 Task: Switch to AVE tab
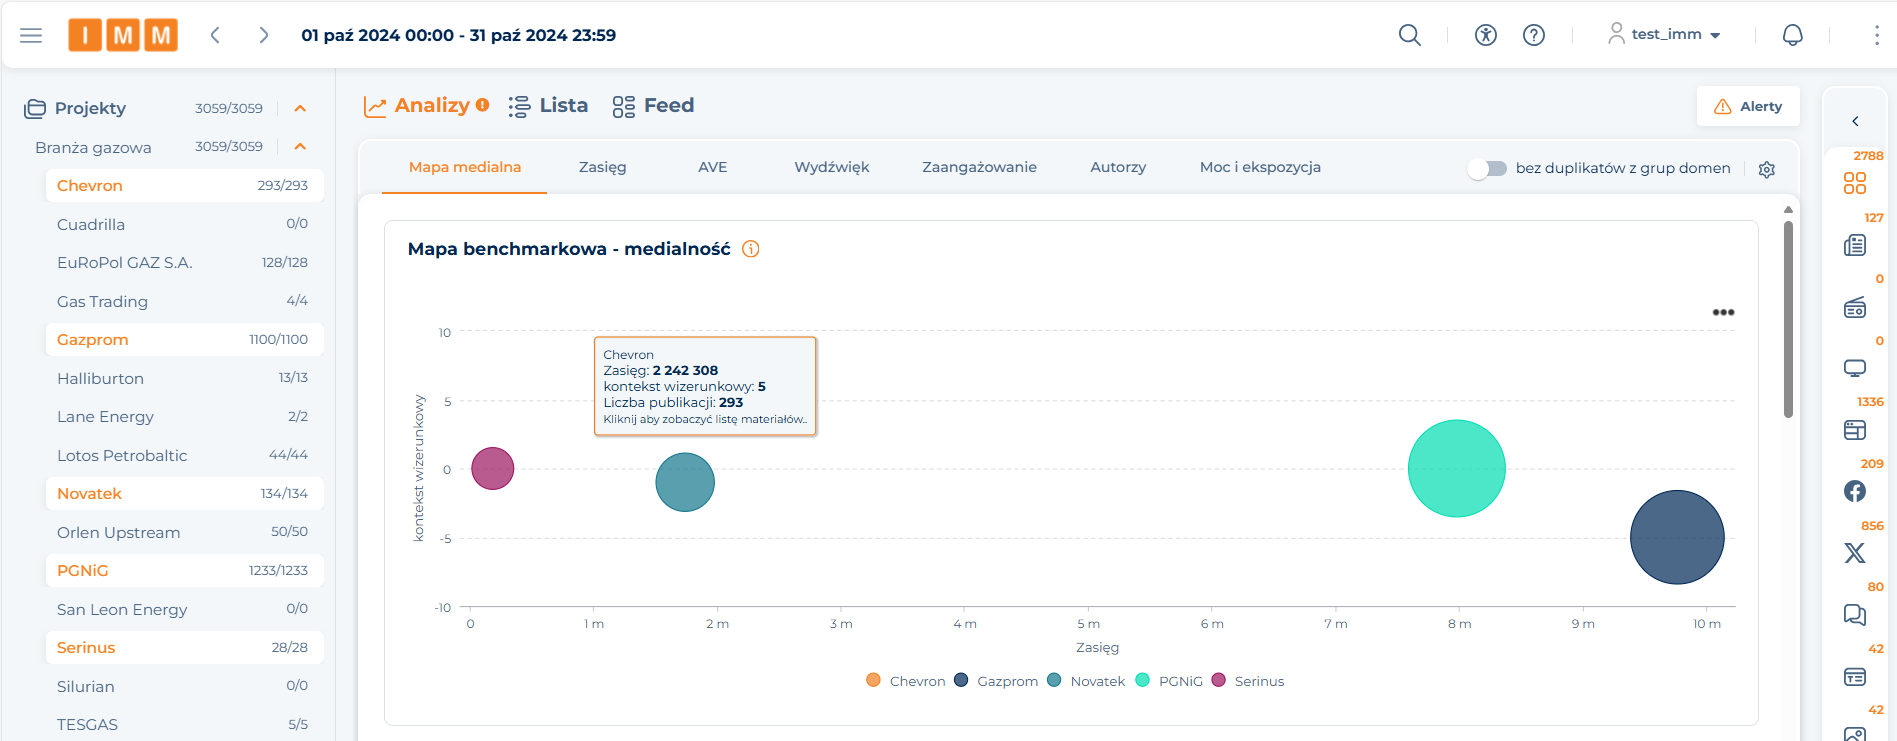point(713,167)
